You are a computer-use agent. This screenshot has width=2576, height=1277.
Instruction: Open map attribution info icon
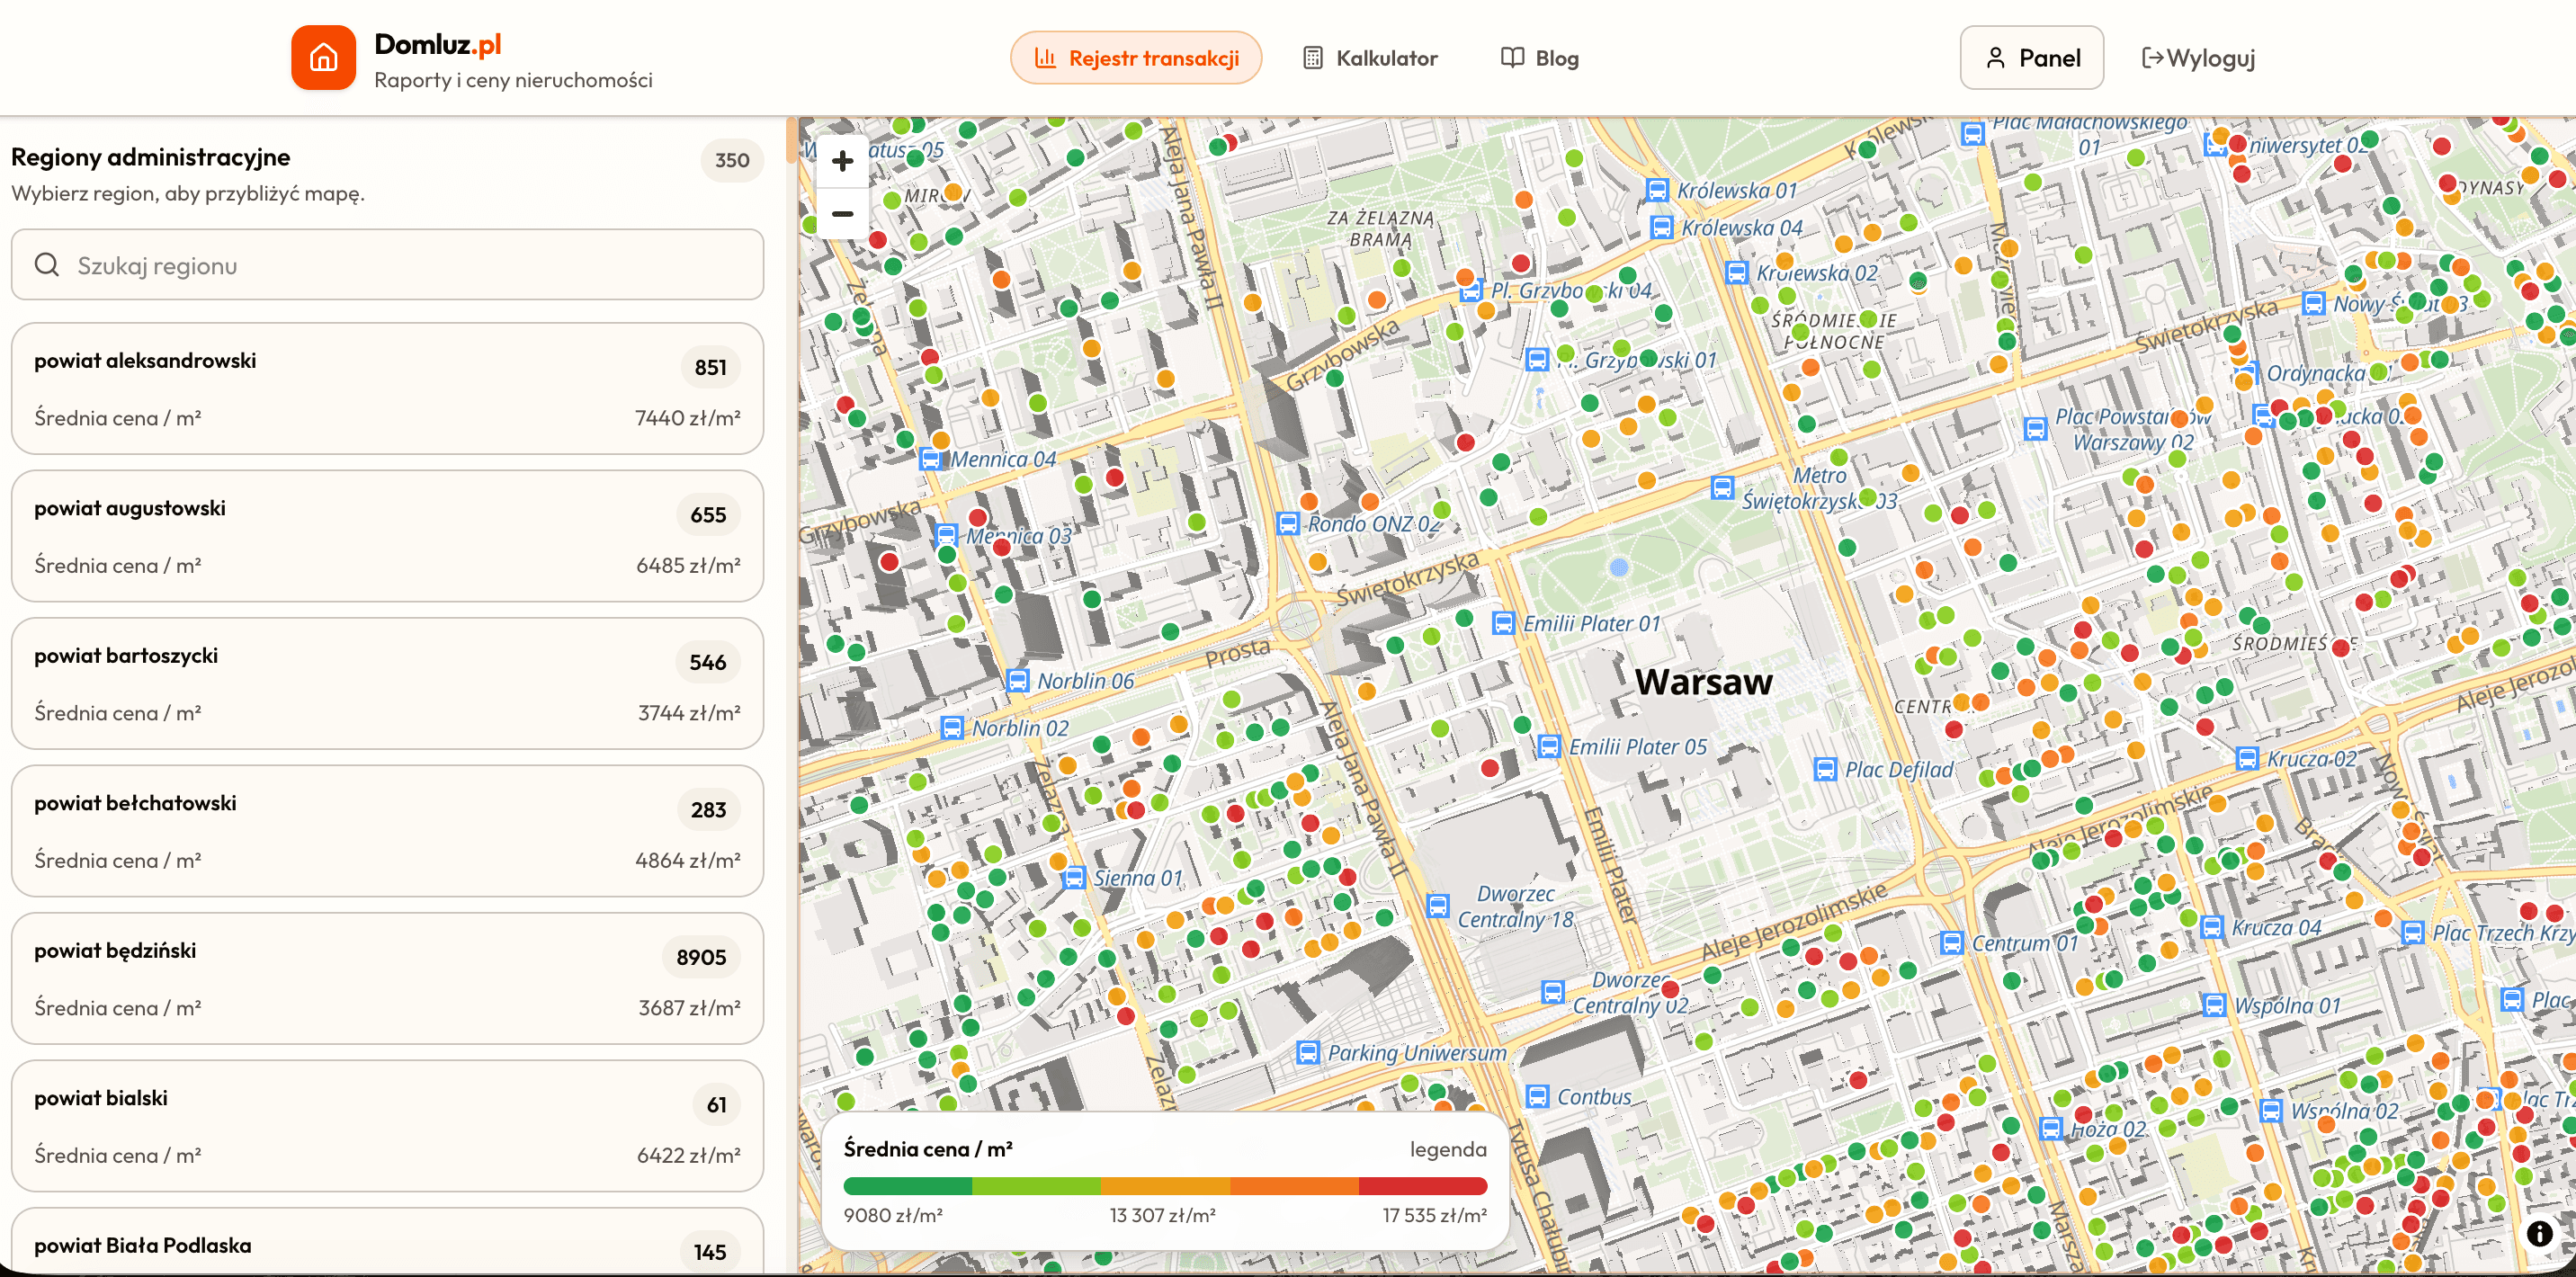pos(2540,1233)
